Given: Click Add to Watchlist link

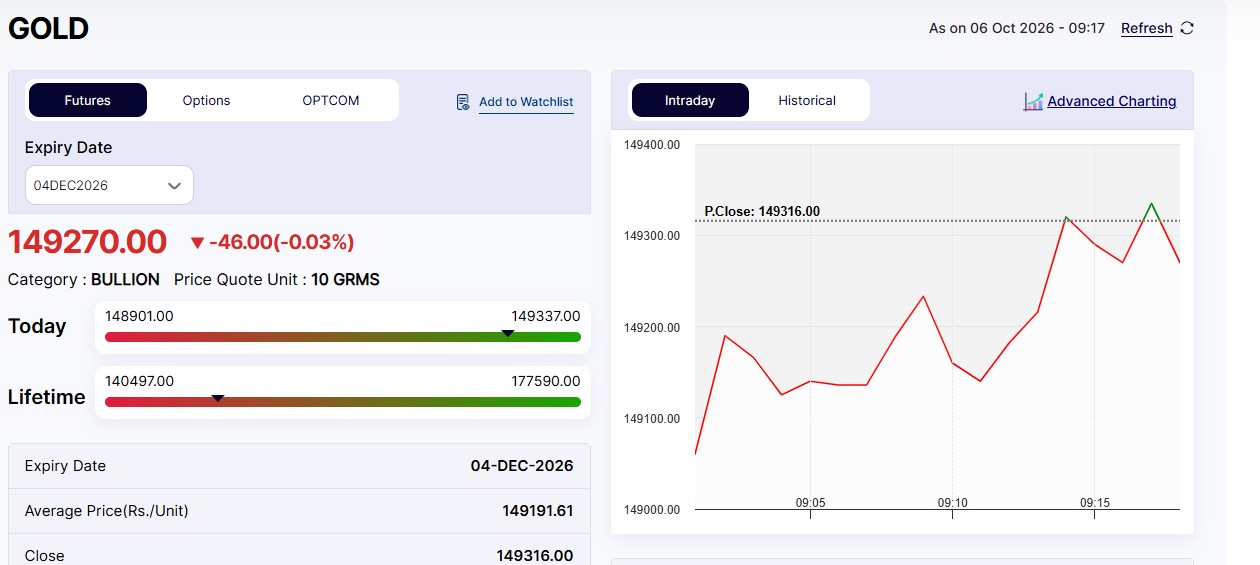Looking at the screenshot, I should pyautogui.click(x=526, y=102).
